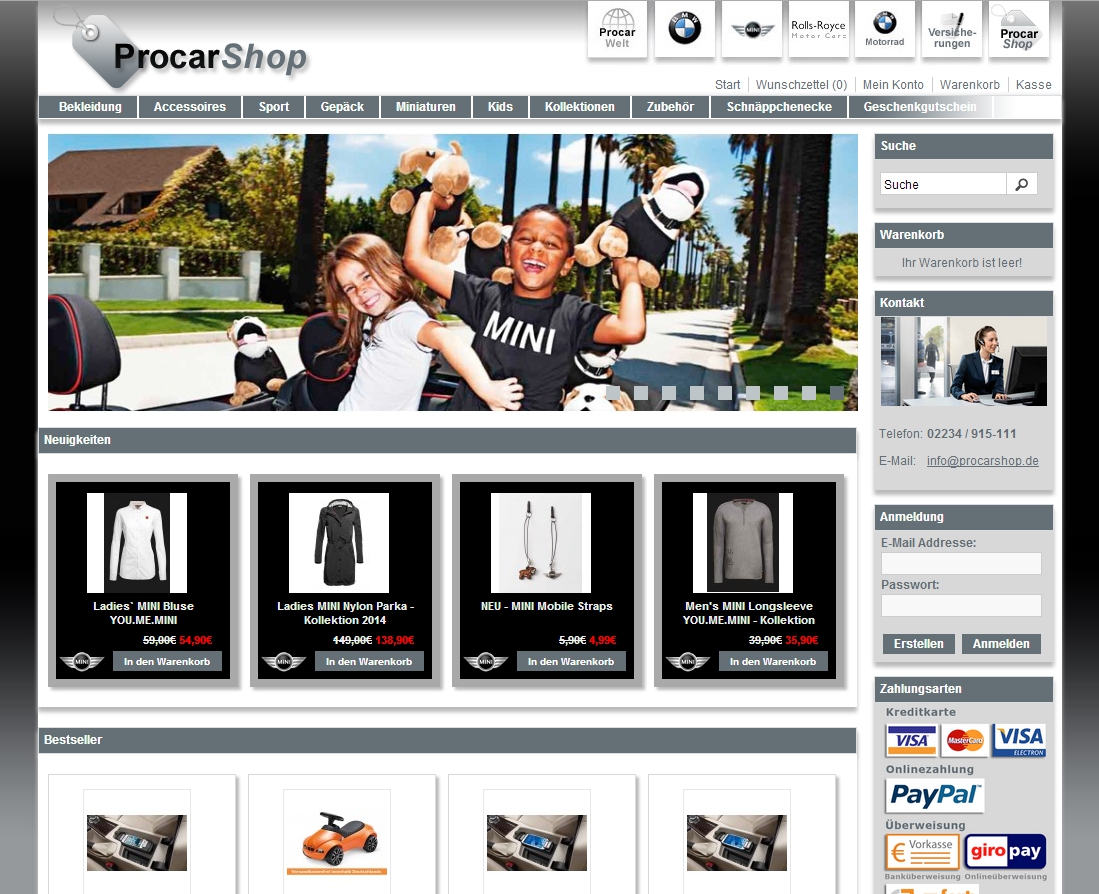Image resolution: width=1099 pixels, height=894 pixels.
Task: Select the second banner slide indicator
Action: pos(641,393)
